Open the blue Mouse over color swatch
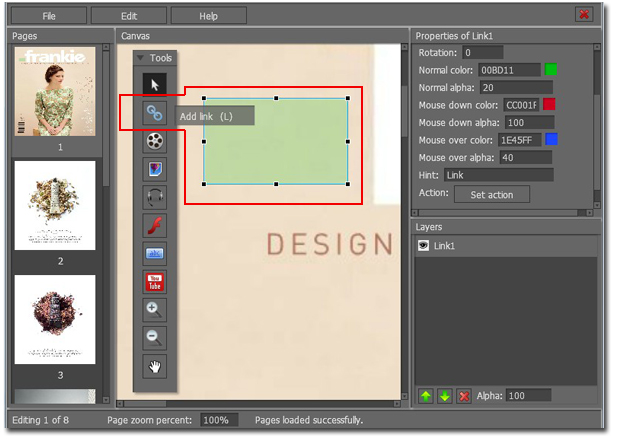This screenshot has width=620, height=441. tap(551, 139)
